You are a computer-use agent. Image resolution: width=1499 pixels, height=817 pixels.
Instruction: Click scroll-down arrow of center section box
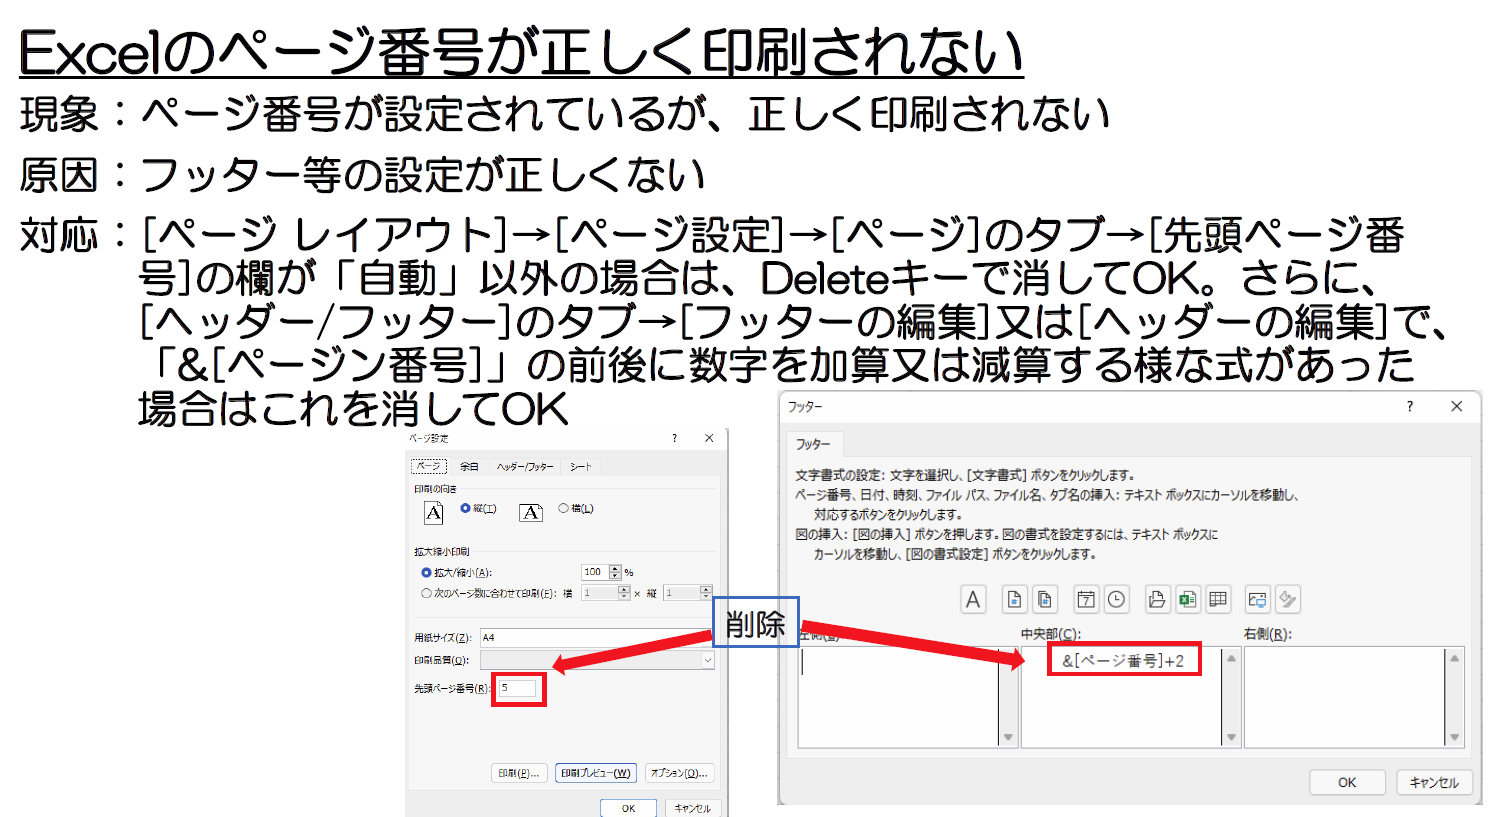[x=1231, y=737]
